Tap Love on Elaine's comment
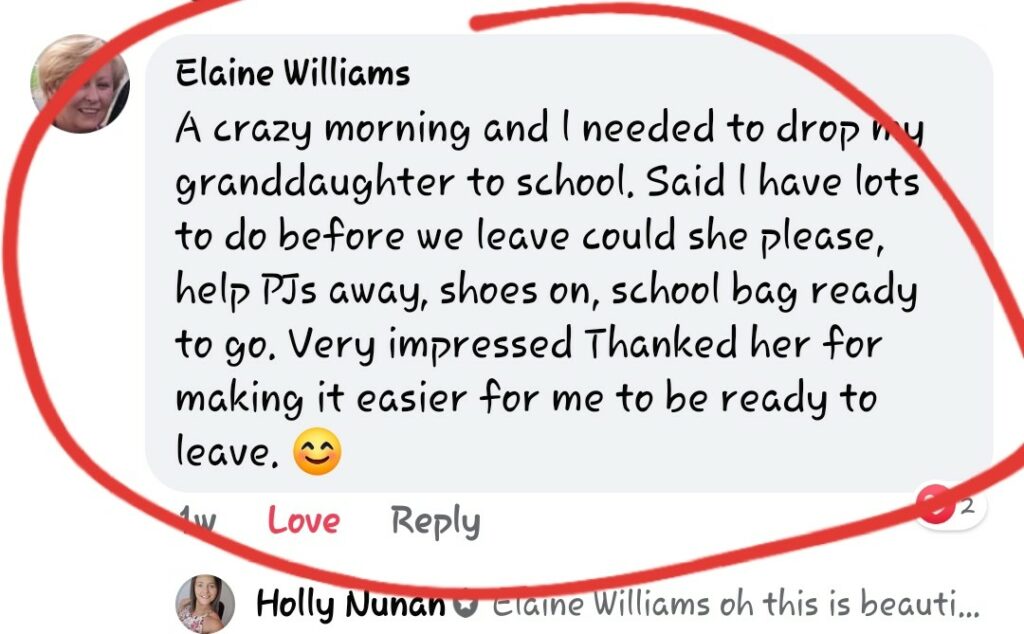The image size is (1024, 634). (304, 521)
